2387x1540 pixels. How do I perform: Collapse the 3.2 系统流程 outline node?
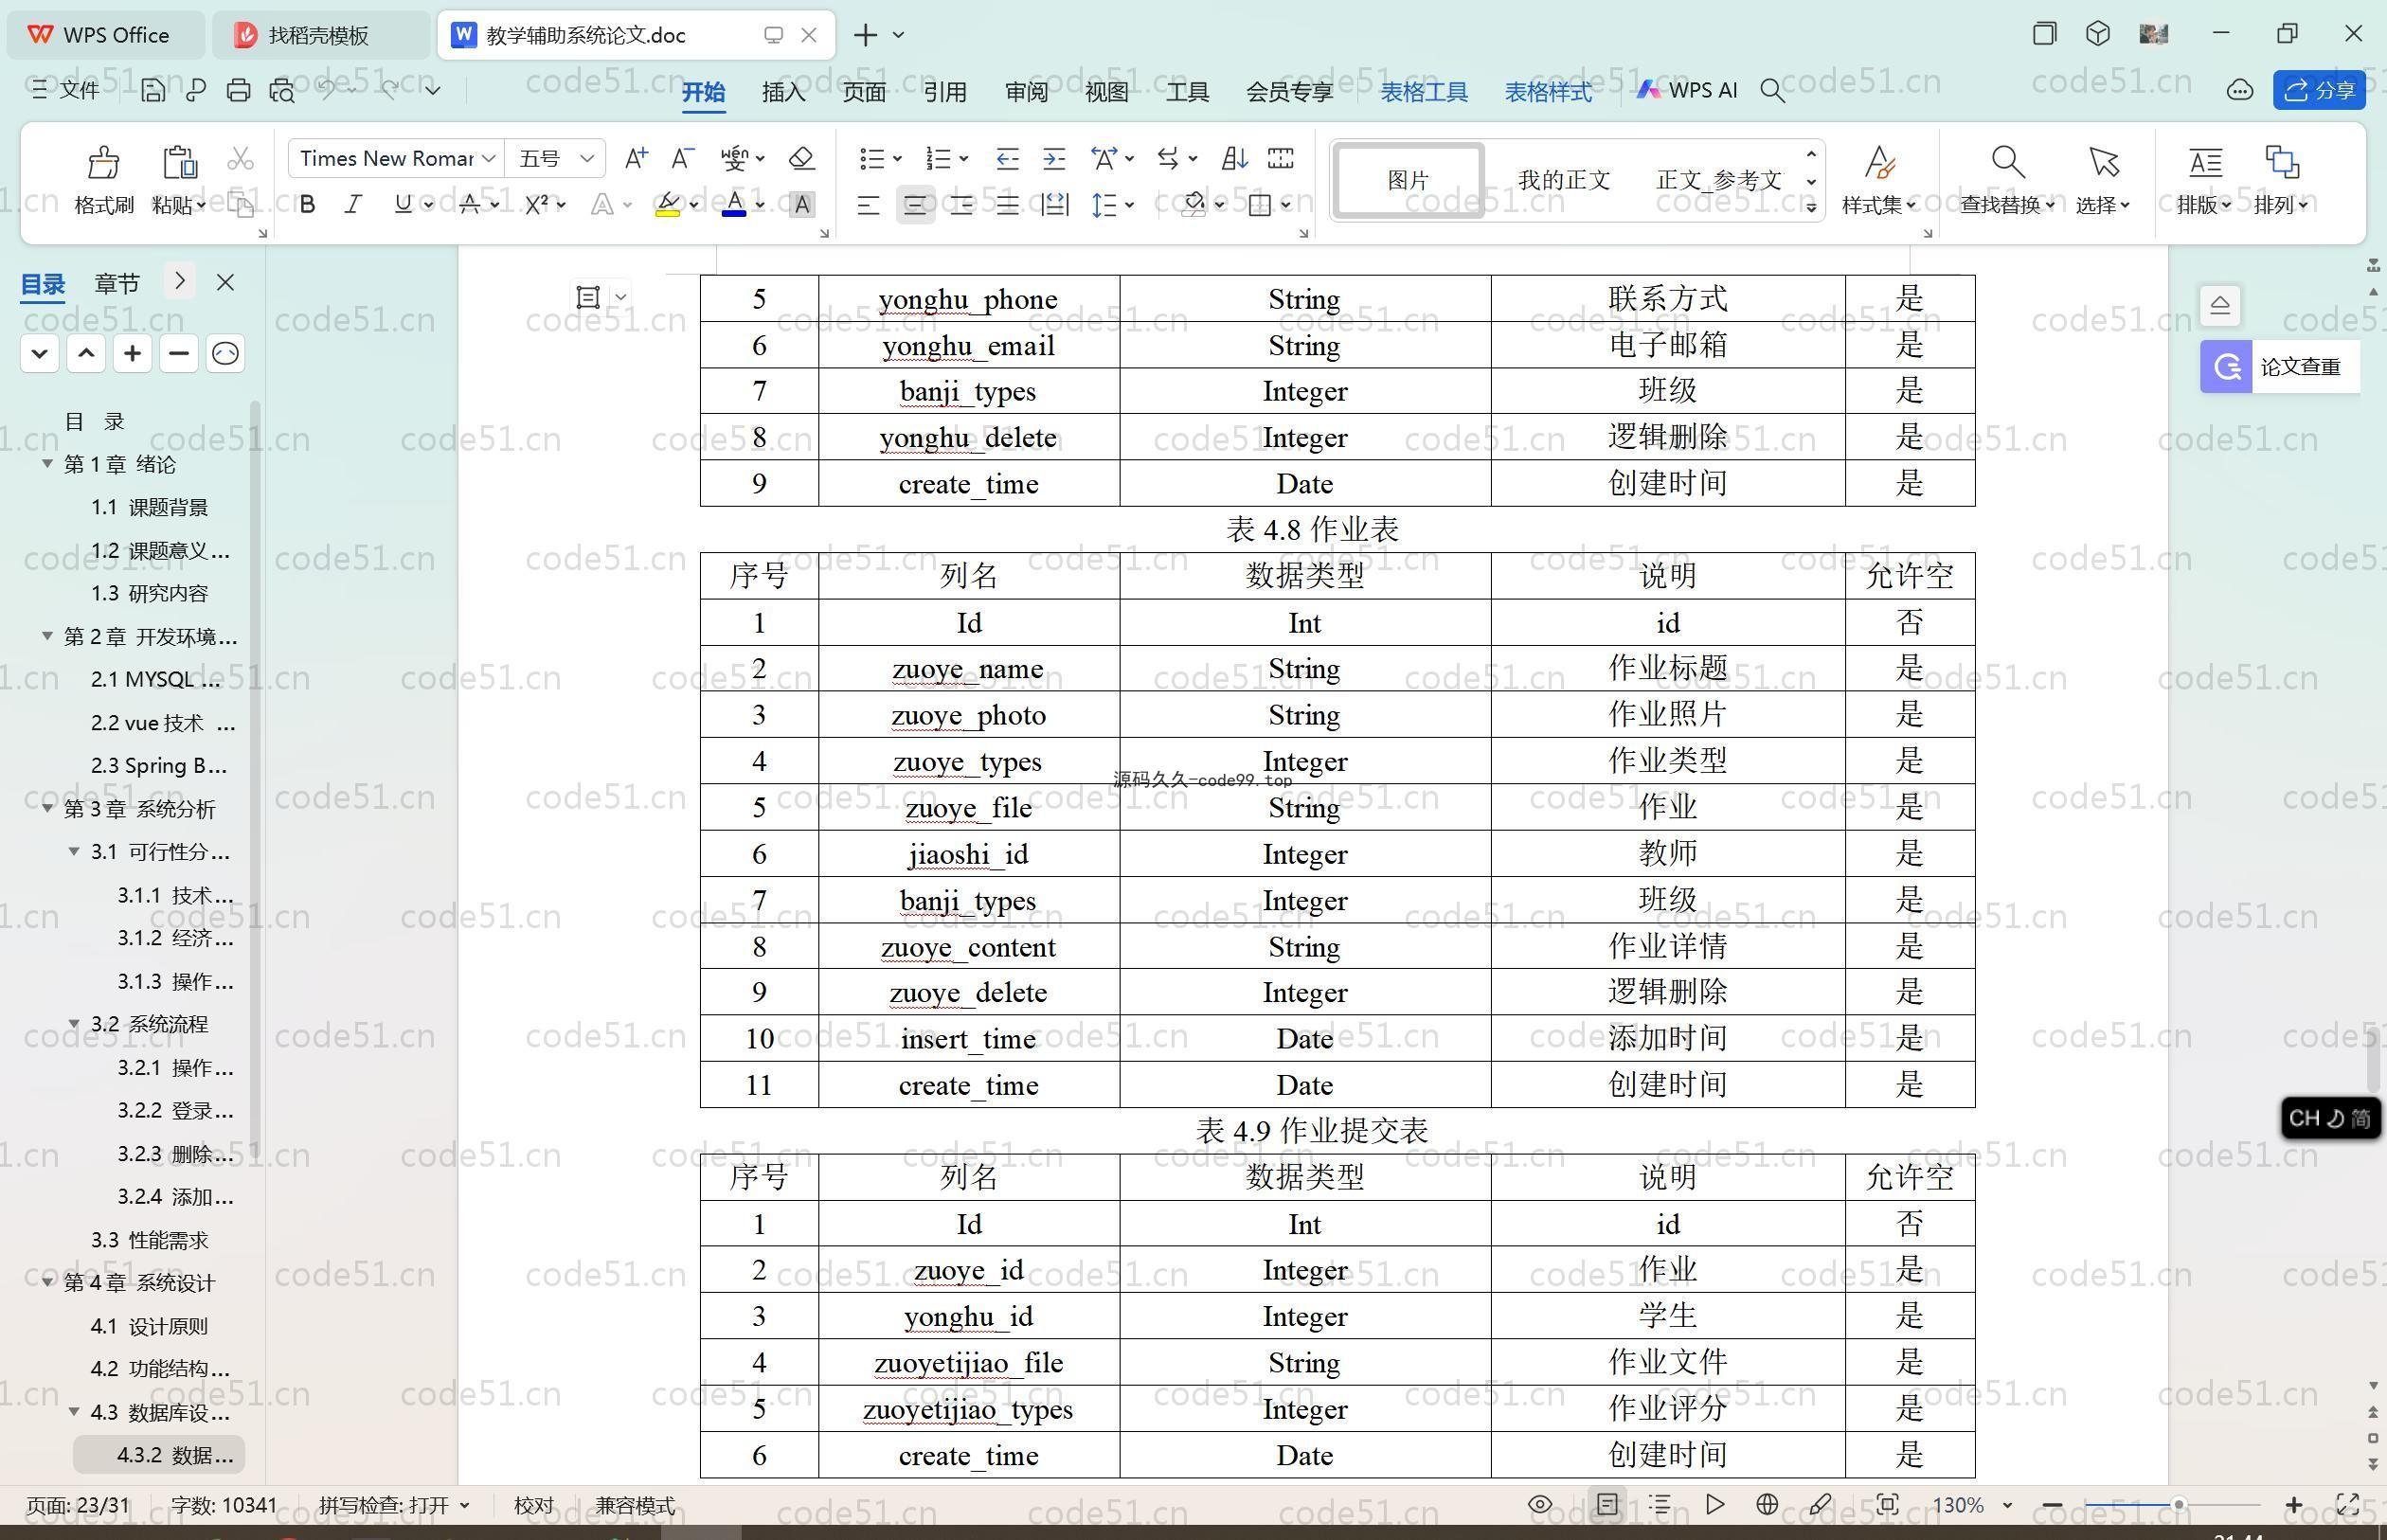pyautogui.click(x=74, y=1023)
